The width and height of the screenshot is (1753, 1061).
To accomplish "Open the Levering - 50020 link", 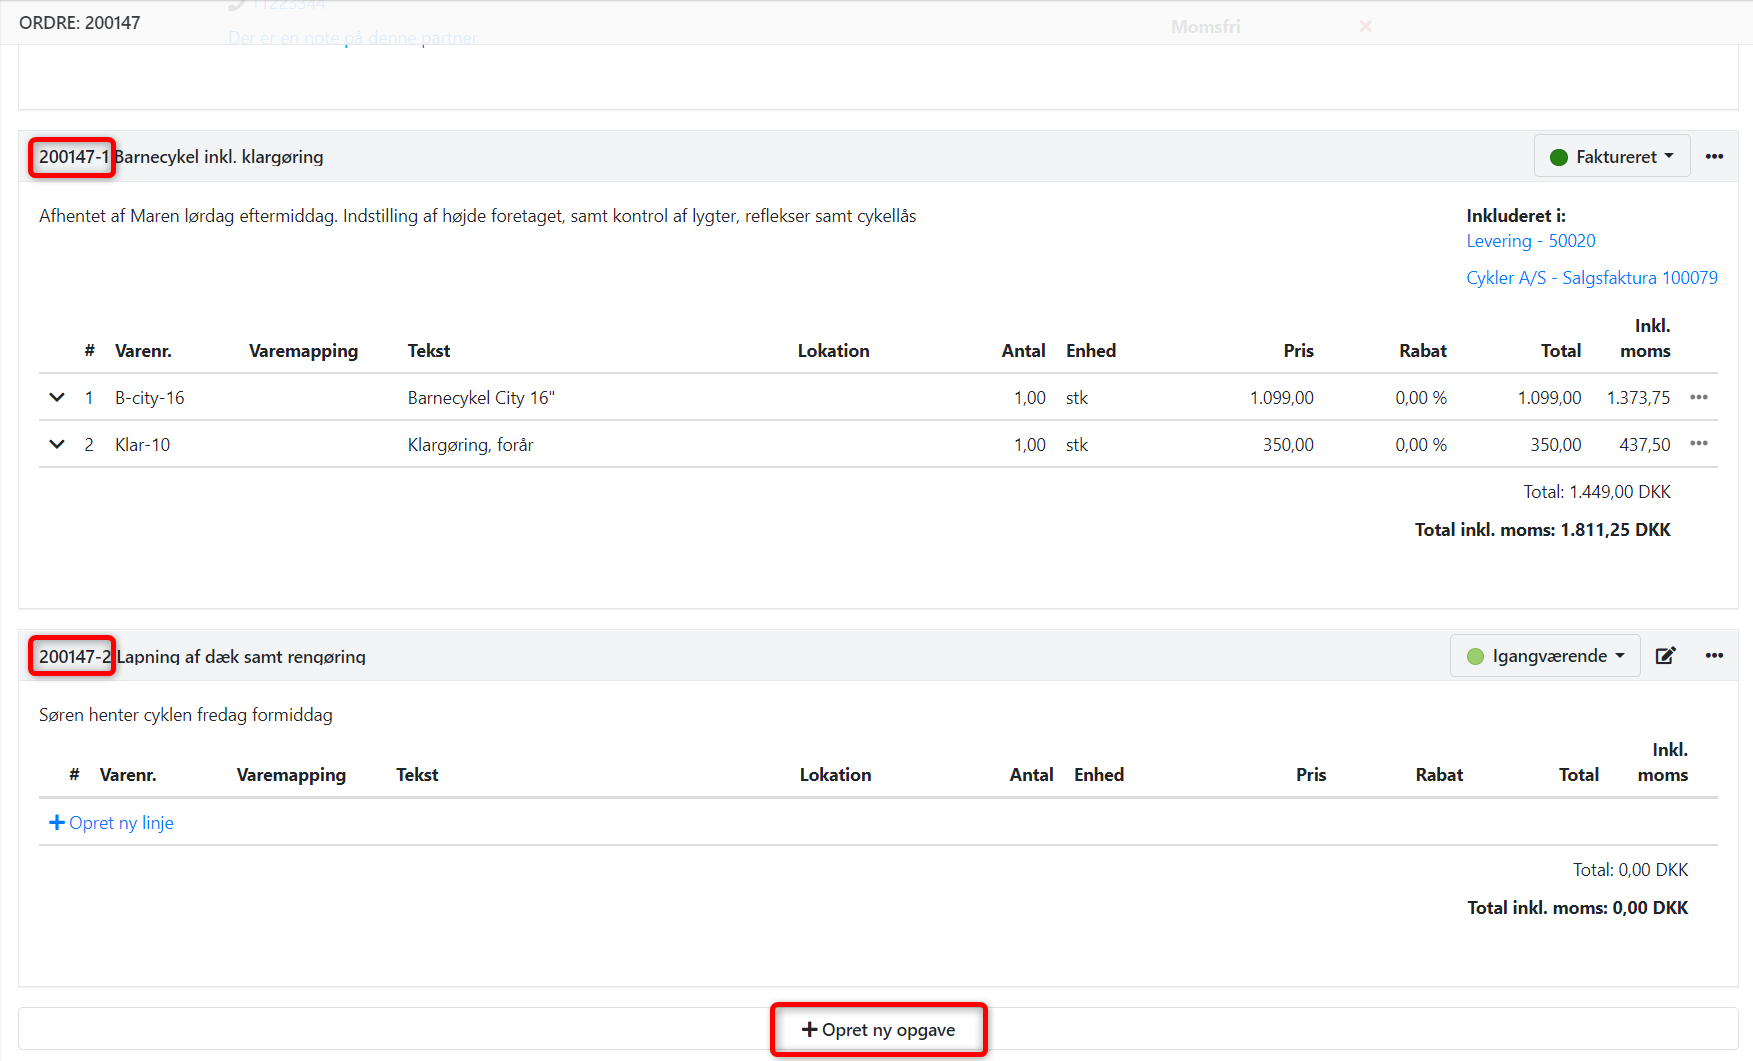I will click(x=1530, y=241).
